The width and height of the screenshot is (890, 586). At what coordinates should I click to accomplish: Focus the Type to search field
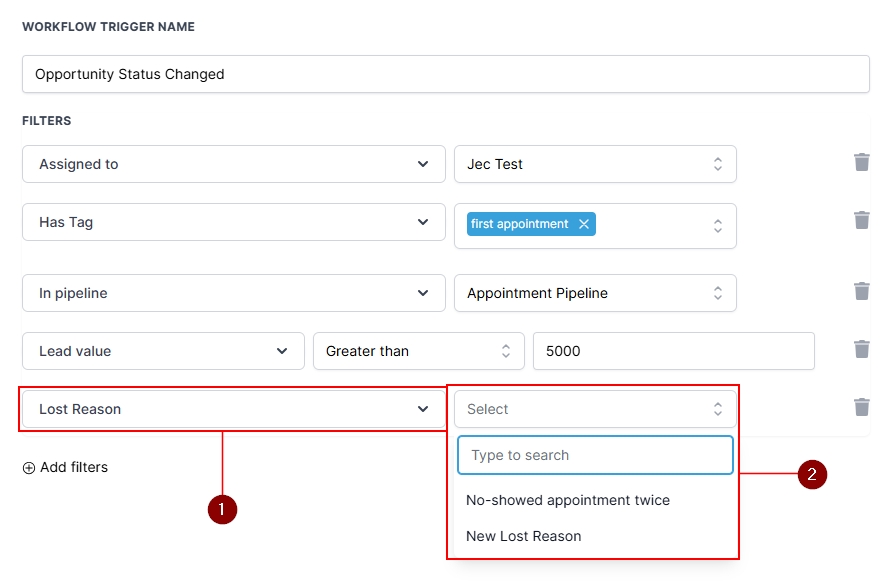click(x=595, y=455)
